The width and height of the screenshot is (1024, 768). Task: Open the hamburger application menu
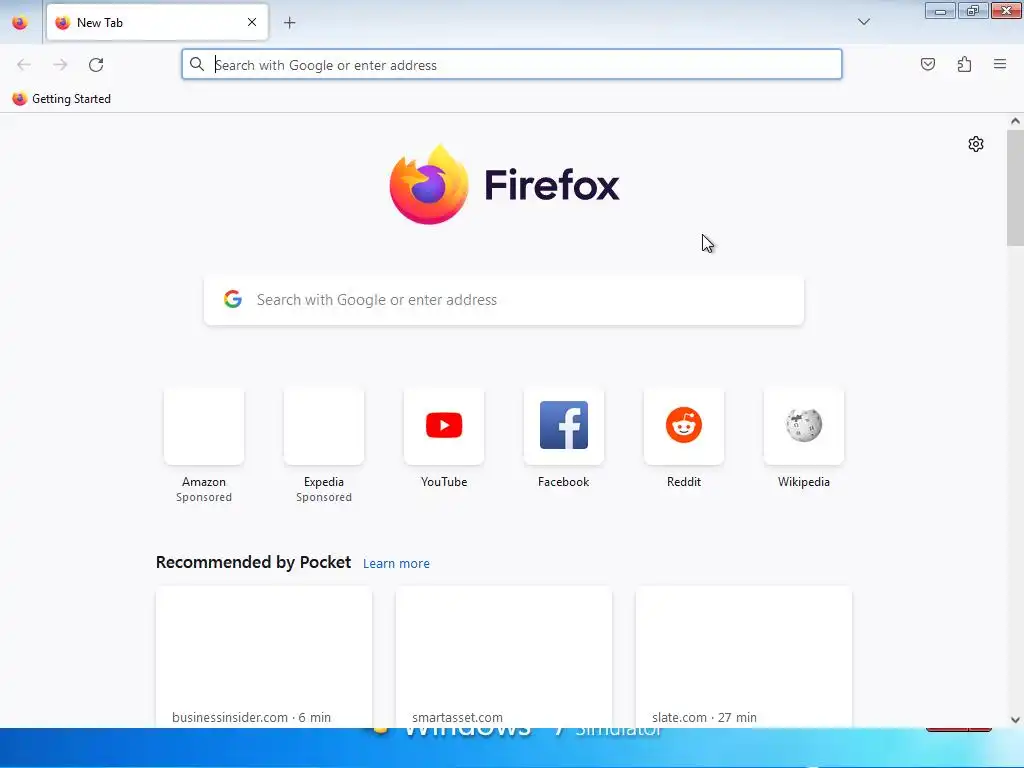point(1000,64)
